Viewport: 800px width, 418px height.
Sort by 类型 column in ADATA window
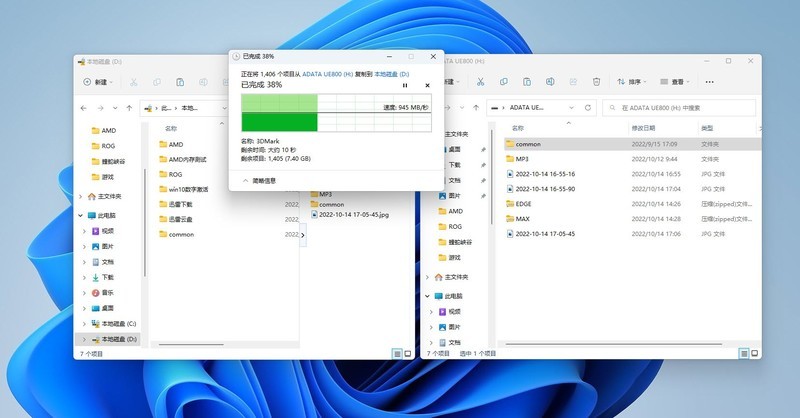click(707, 128)
